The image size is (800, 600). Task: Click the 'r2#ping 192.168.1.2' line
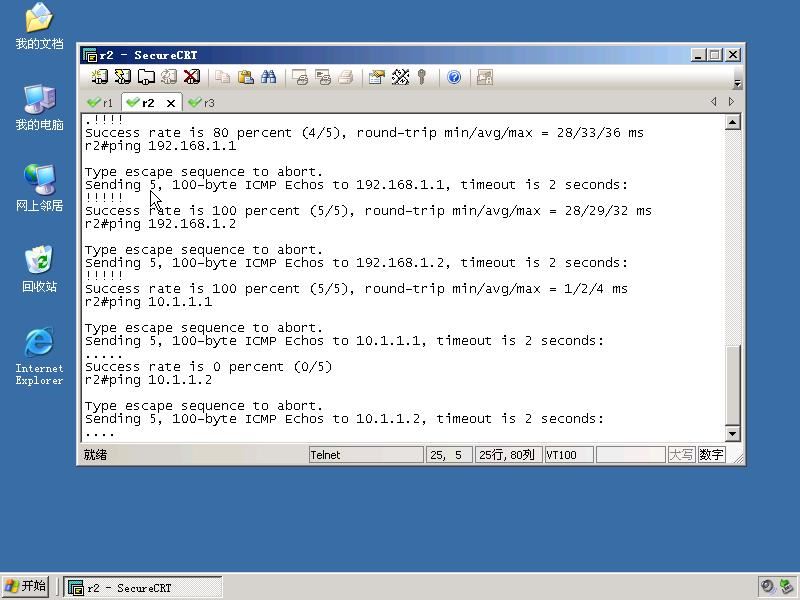161,224
